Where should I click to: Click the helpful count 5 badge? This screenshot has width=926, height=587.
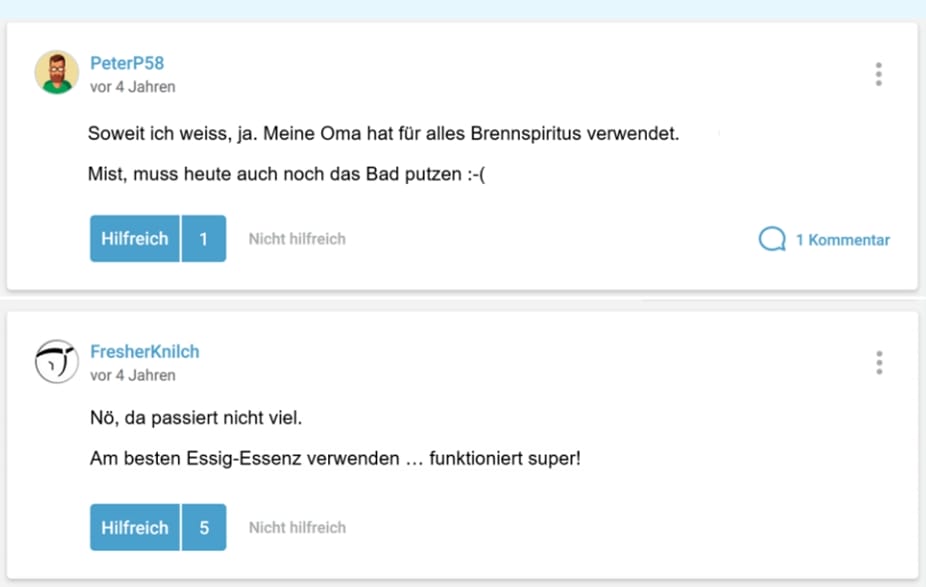tap(204, 527)
